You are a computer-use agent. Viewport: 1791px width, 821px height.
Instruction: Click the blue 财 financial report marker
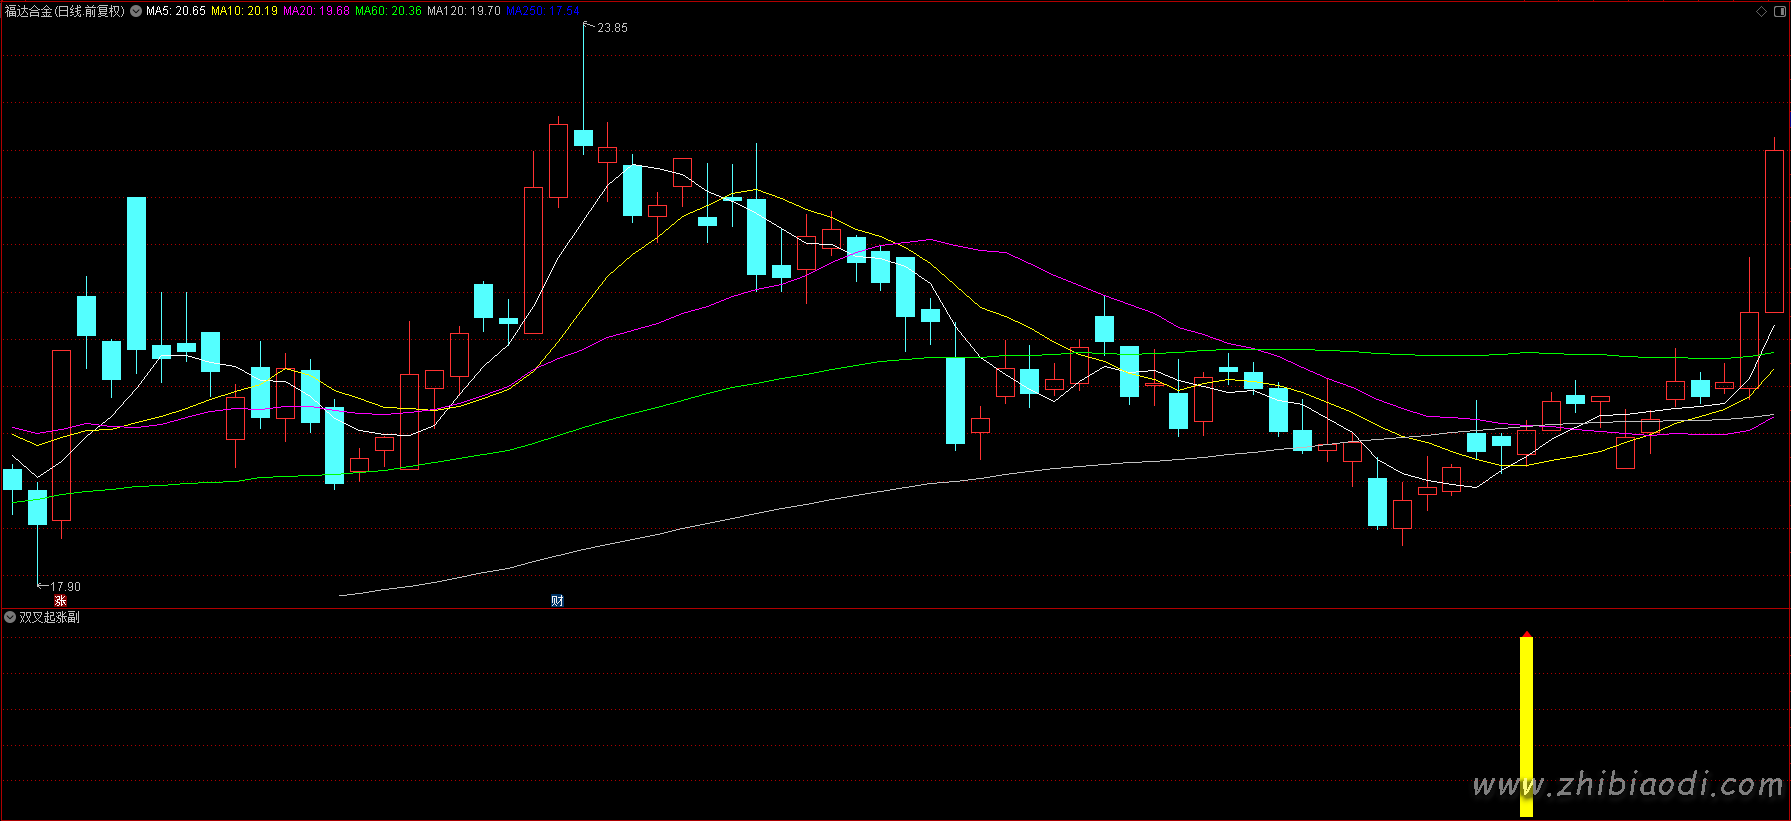click(x=557, y=601)
